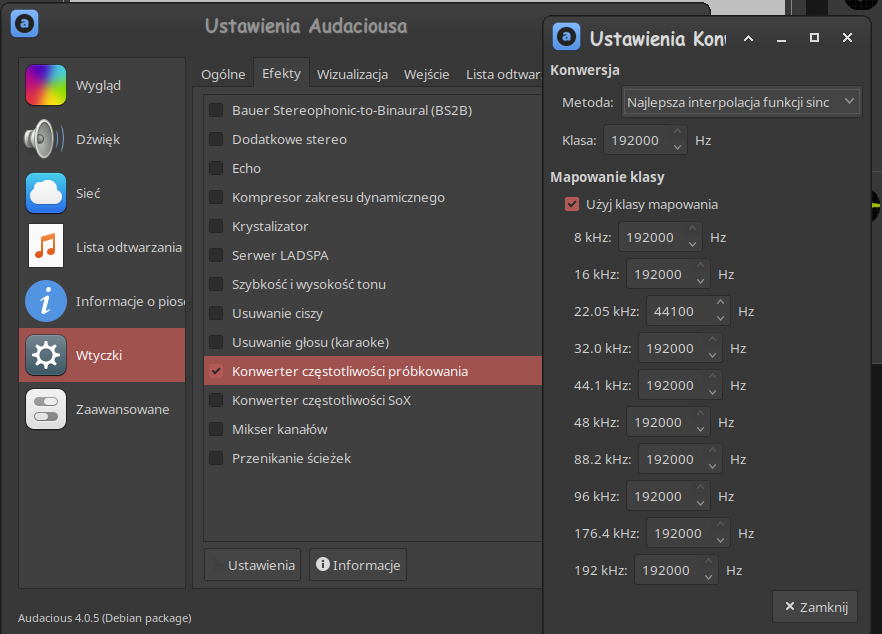Adjust the 176.4 kHz mapping stepper
Screen dimensions: 882x634
click(x=721, y=533)
